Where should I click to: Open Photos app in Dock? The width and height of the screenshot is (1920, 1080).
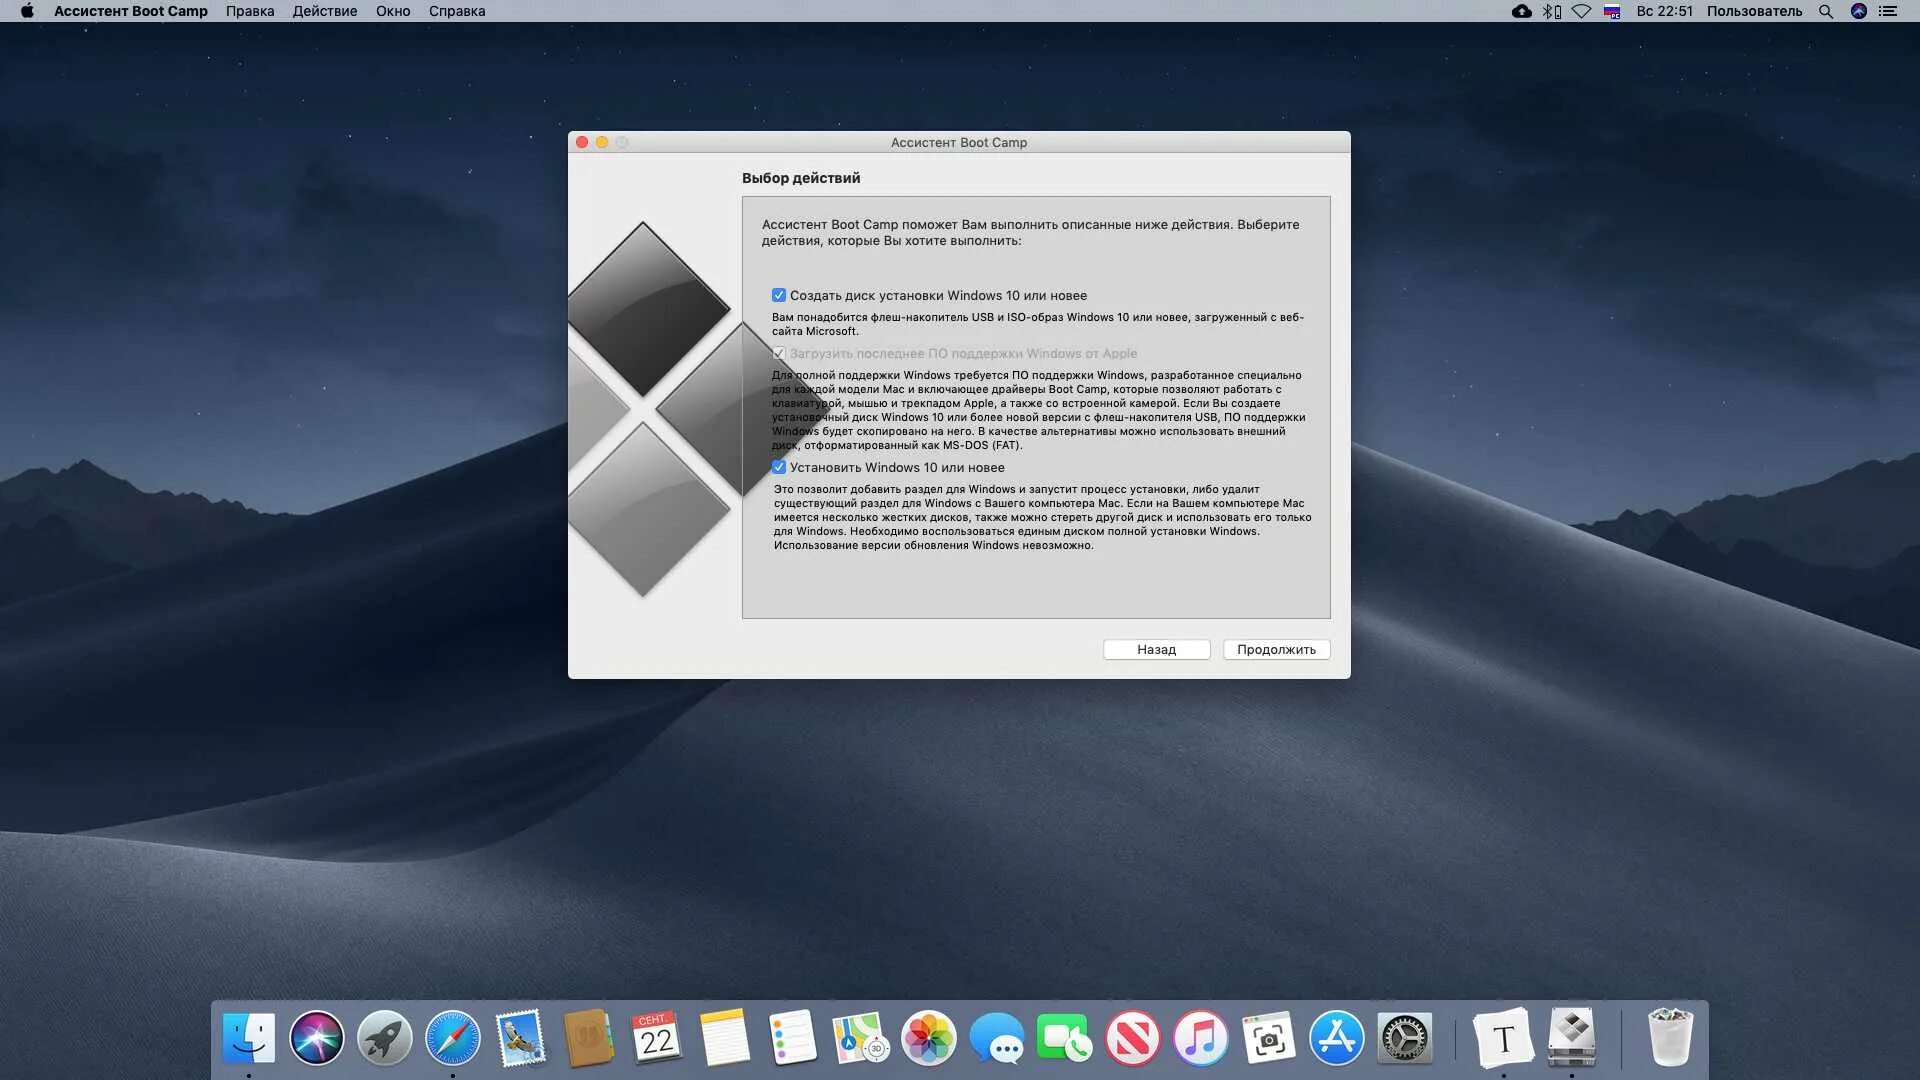[x=928, y=1038]
